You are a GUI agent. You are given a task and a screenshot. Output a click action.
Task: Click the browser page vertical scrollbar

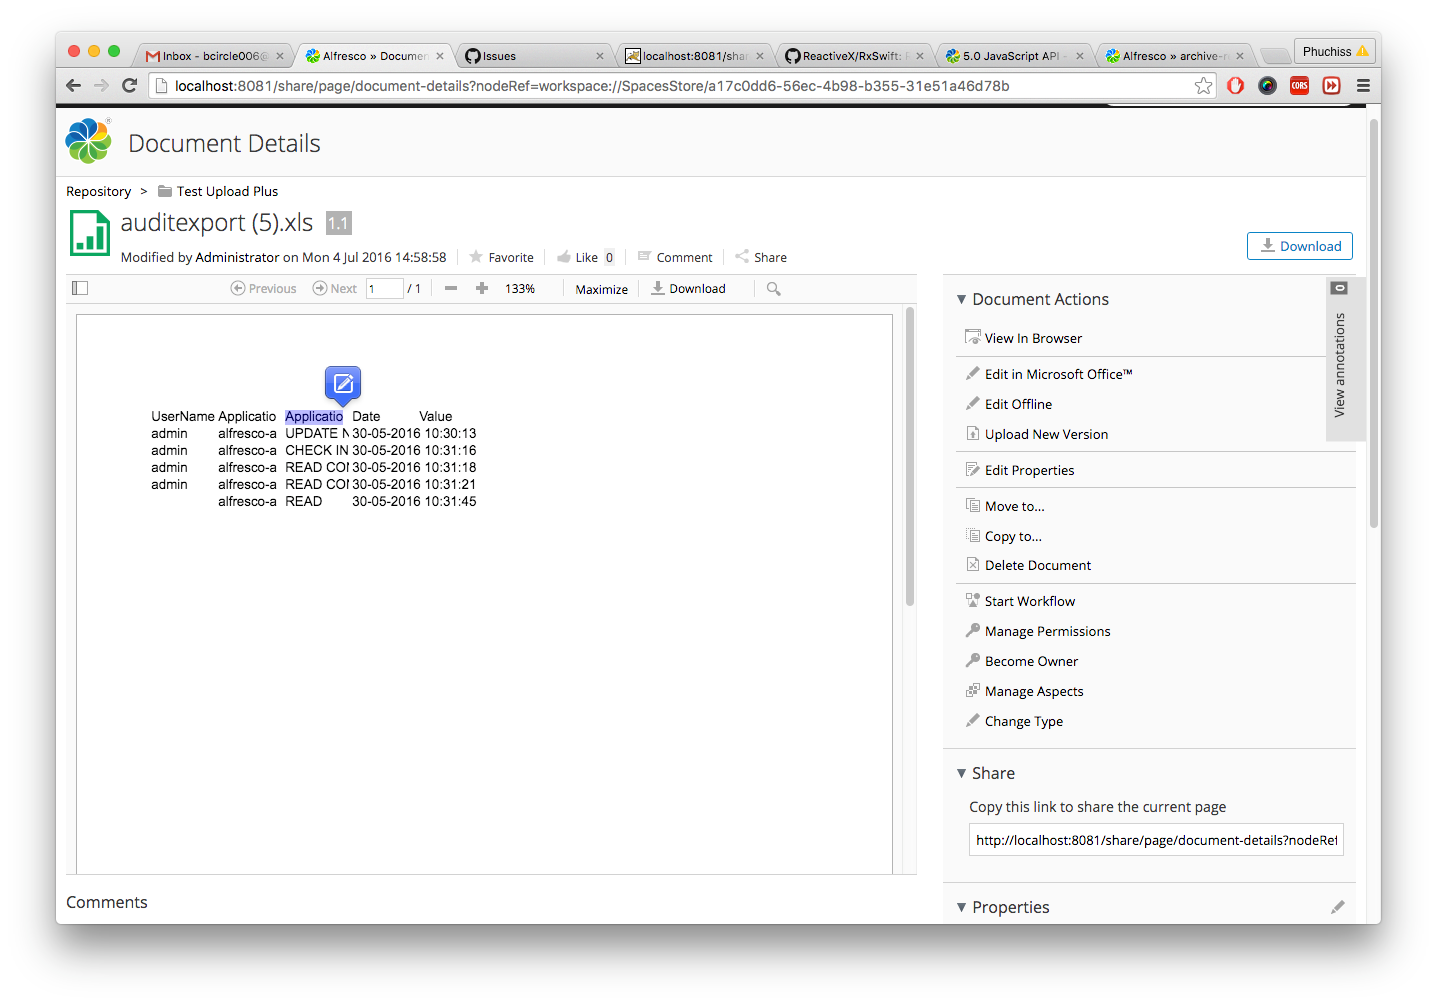(1374, 322)
